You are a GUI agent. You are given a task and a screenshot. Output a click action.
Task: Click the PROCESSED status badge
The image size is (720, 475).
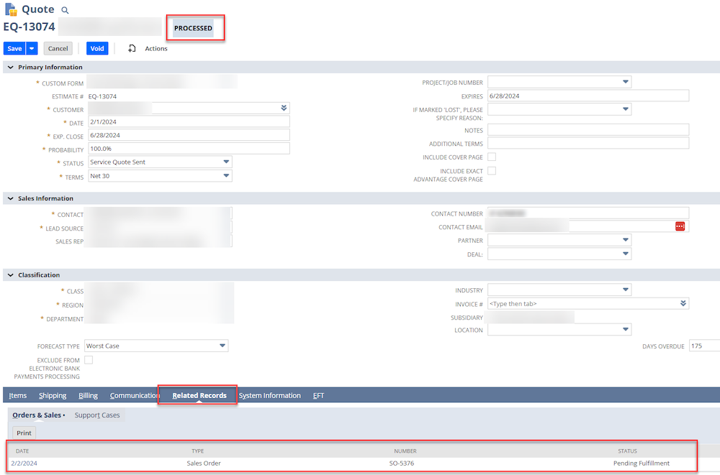(193, 28)
